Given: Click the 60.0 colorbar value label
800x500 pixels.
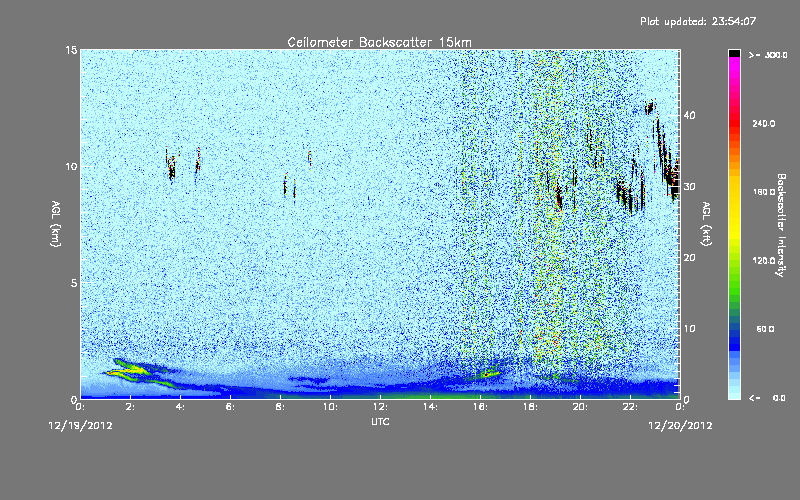Looking at the screenshot, I should tap(765, 330).
